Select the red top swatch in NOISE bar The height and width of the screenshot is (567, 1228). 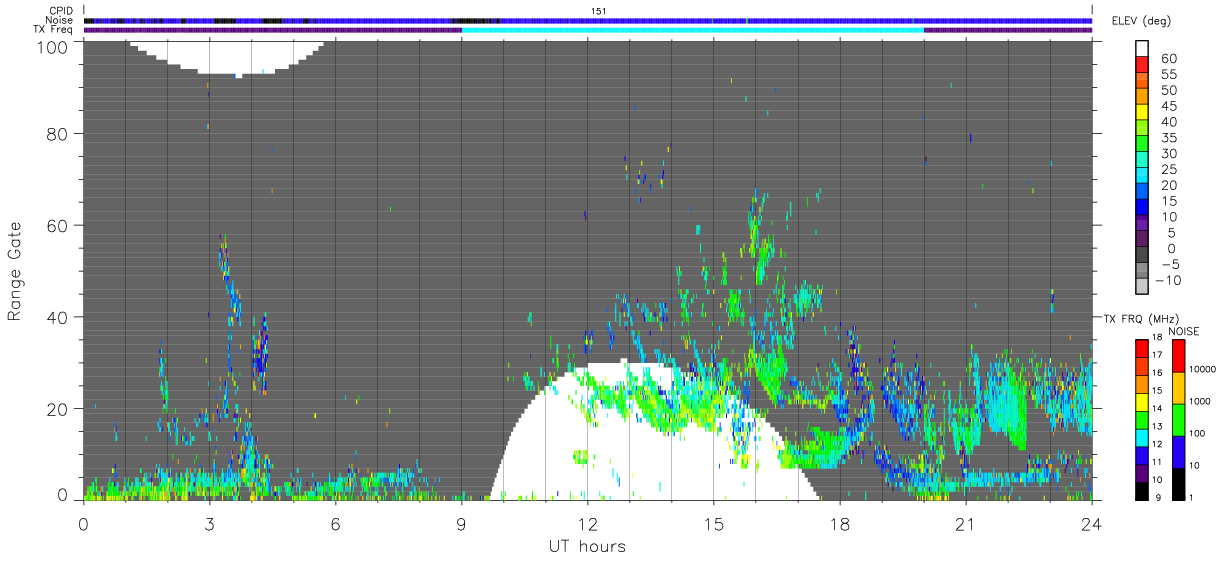coord(1176,356)
